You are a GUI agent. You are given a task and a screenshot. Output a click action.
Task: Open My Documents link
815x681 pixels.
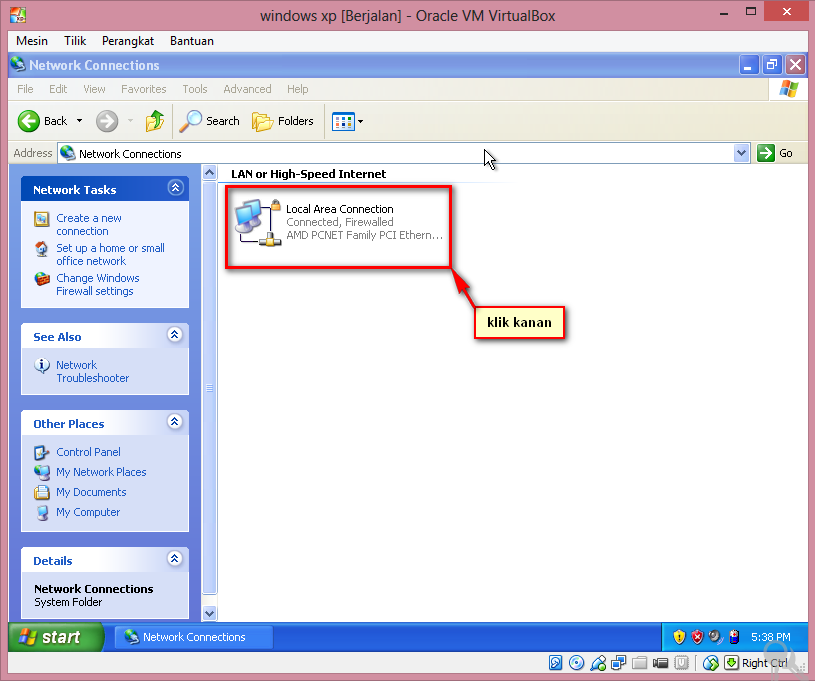91,492
